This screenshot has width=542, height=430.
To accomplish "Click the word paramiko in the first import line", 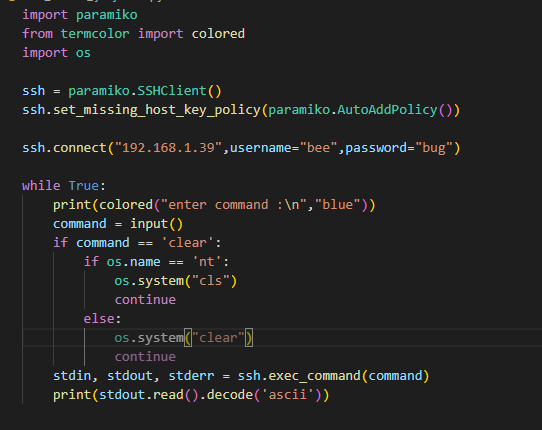I will click(x=106, y=15).
